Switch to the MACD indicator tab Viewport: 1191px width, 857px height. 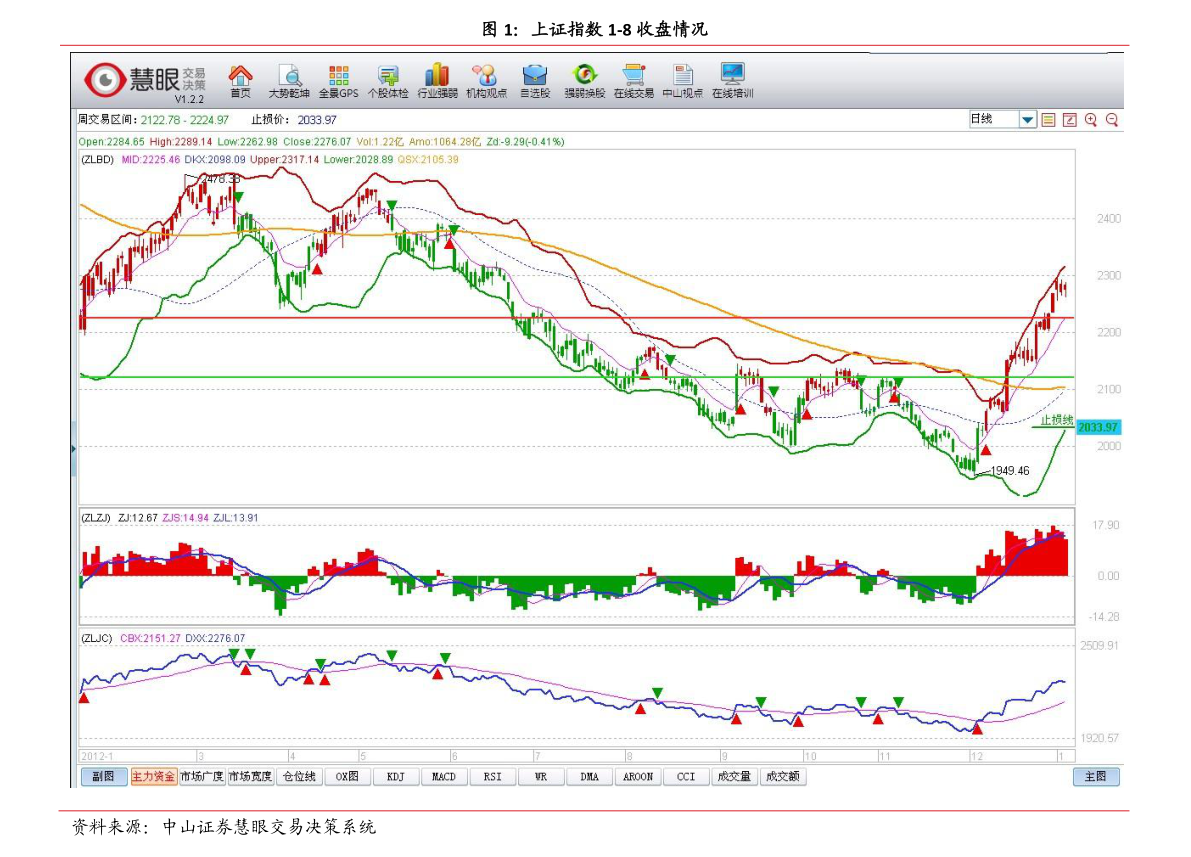tap(444, 777)
